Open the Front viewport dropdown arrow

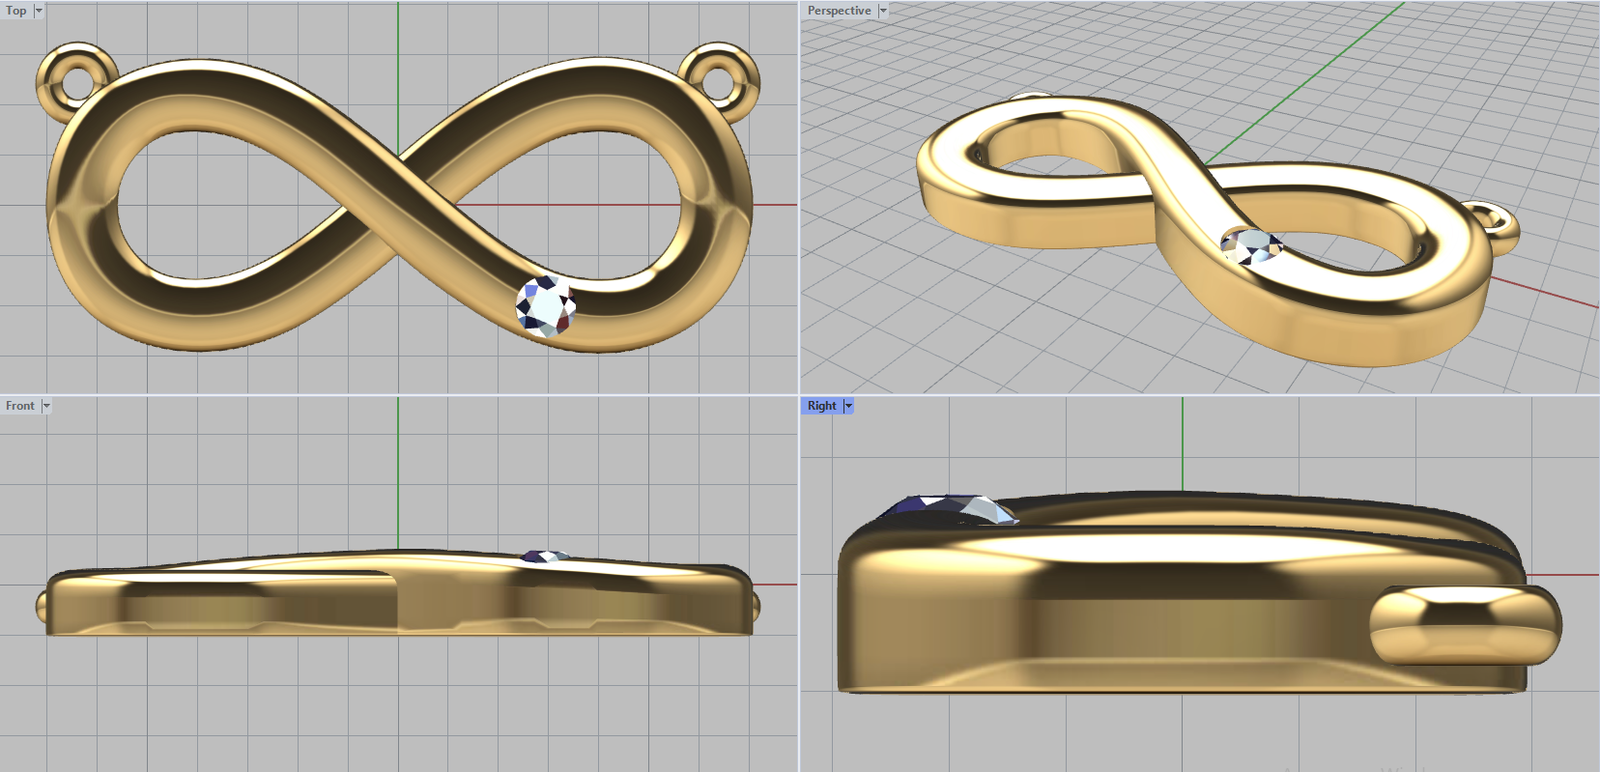click(x=46, y=406)
